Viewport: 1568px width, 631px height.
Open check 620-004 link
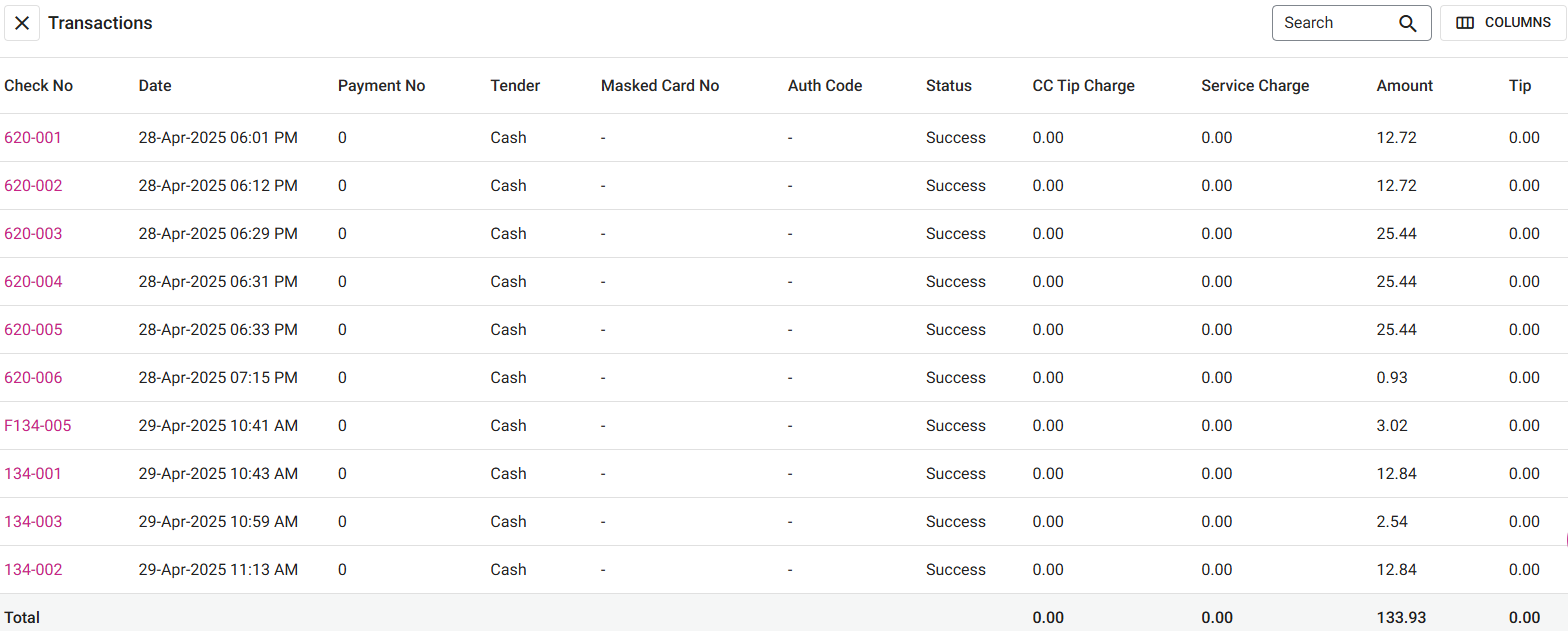33,282
